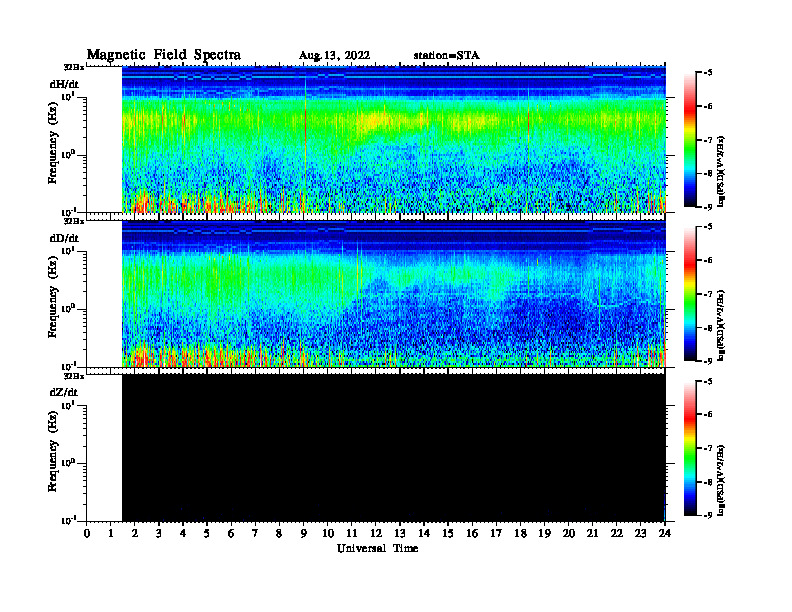
Task: Click the color scale bar beside dD/dt panel
Action: (x=689, y=294)
